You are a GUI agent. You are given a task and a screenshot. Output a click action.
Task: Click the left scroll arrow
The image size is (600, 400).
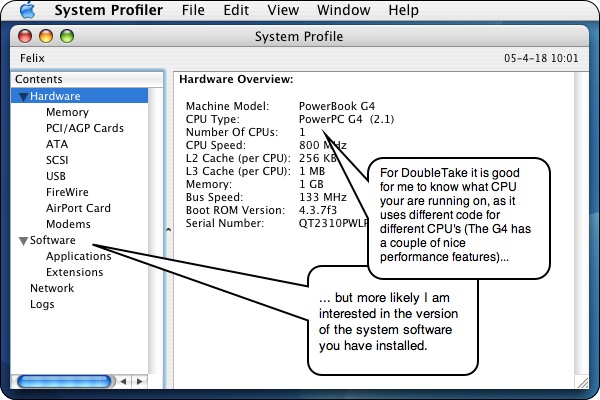[123, 381]
